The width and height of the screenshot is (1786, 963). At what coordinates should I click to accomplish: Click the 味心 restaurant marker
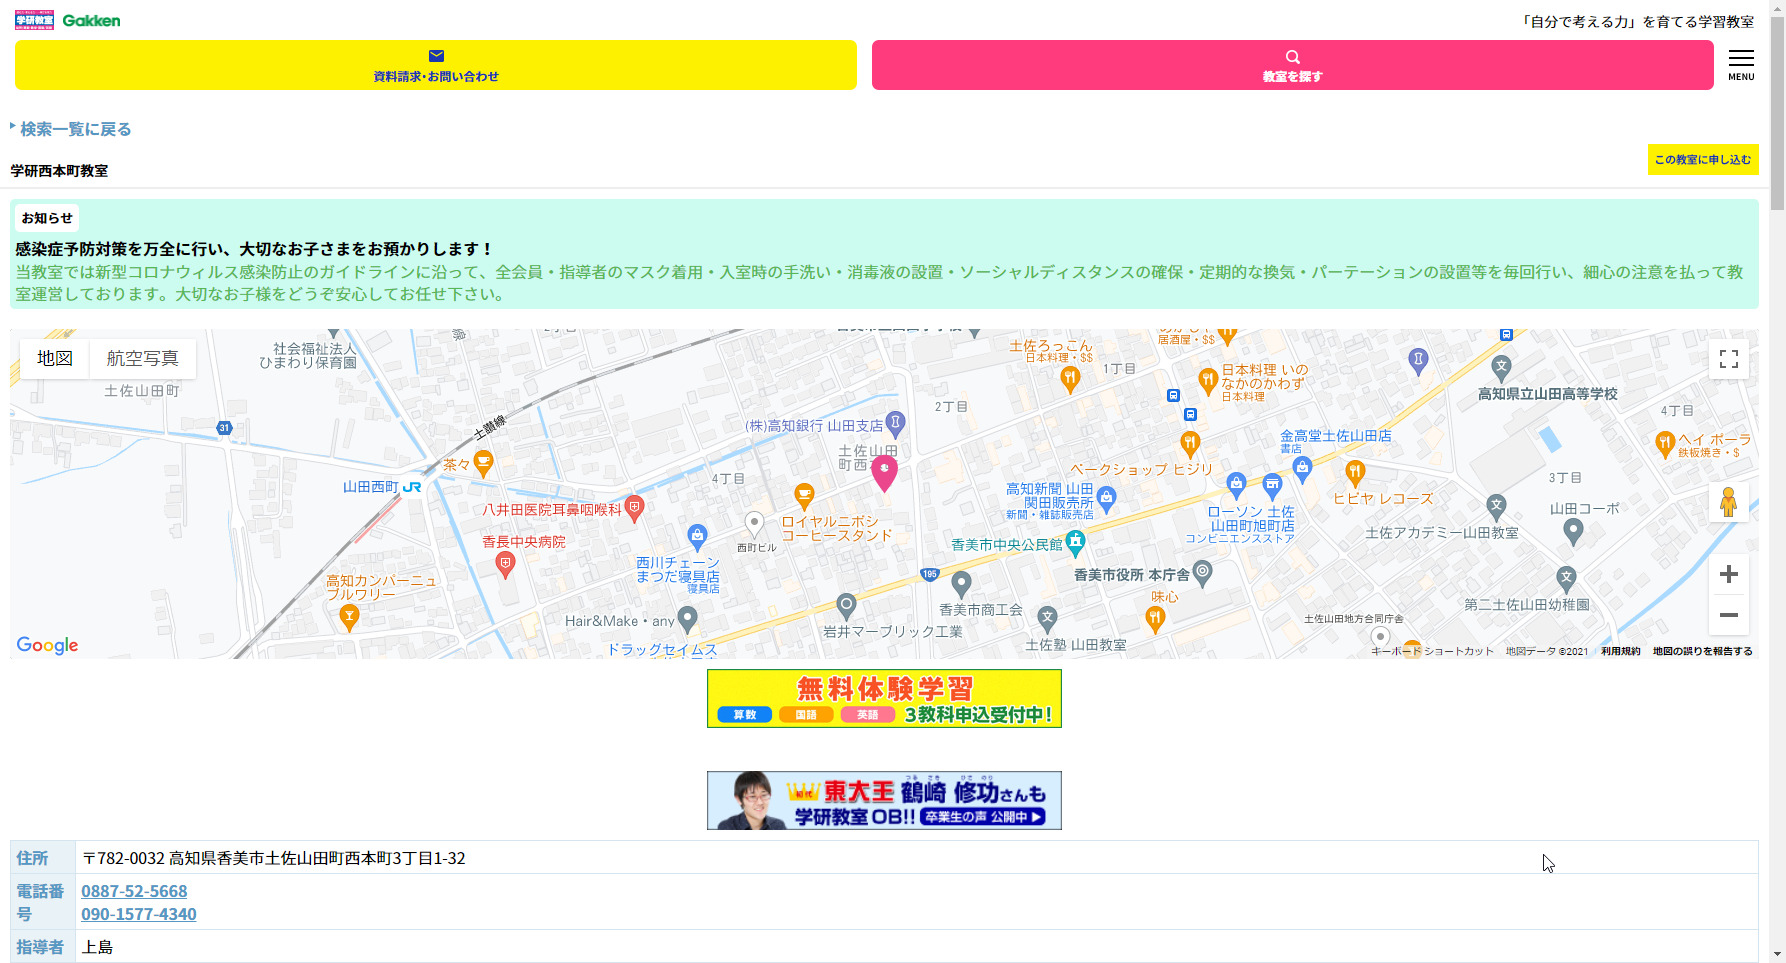(x=1155, y=620)
